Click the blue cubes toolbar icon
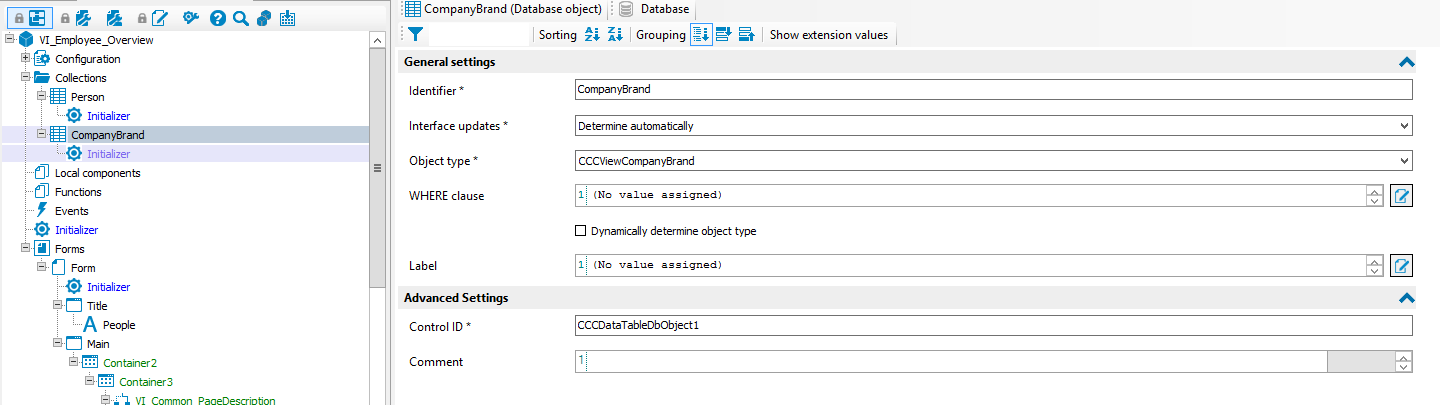This screenshot has width=1440, height=405. [264, 18]
